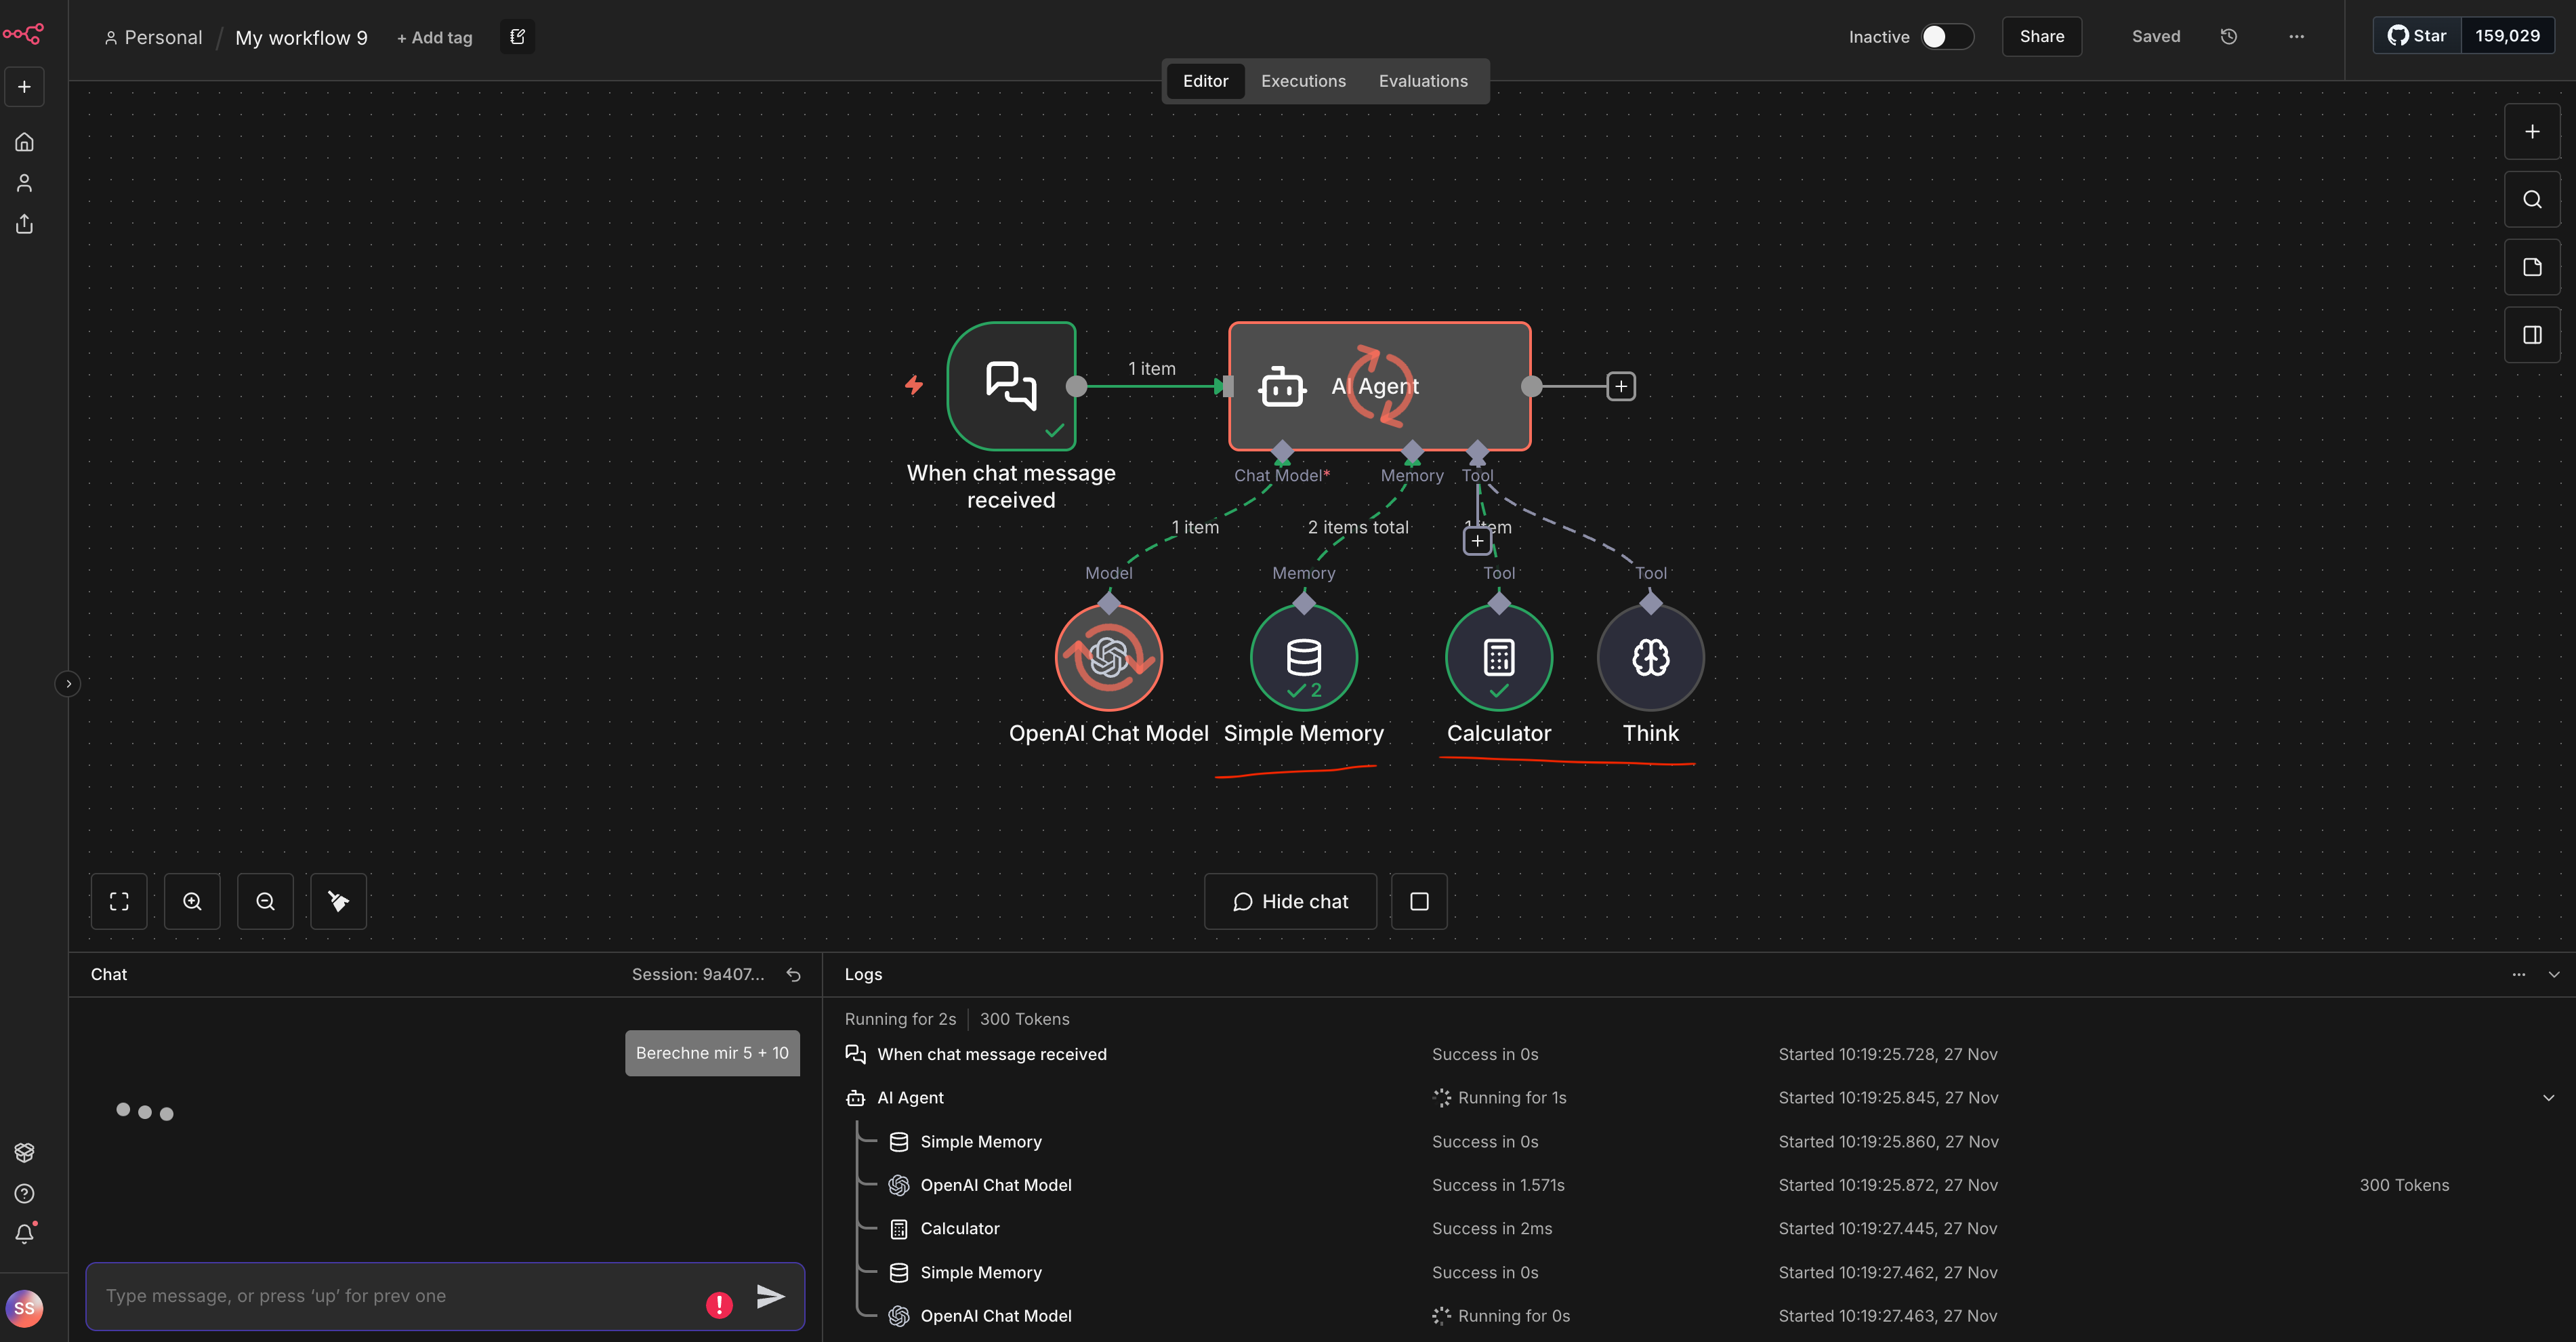Collapse the Logs panel chevron
Screen dimensions: 2576x1342
2553,974
